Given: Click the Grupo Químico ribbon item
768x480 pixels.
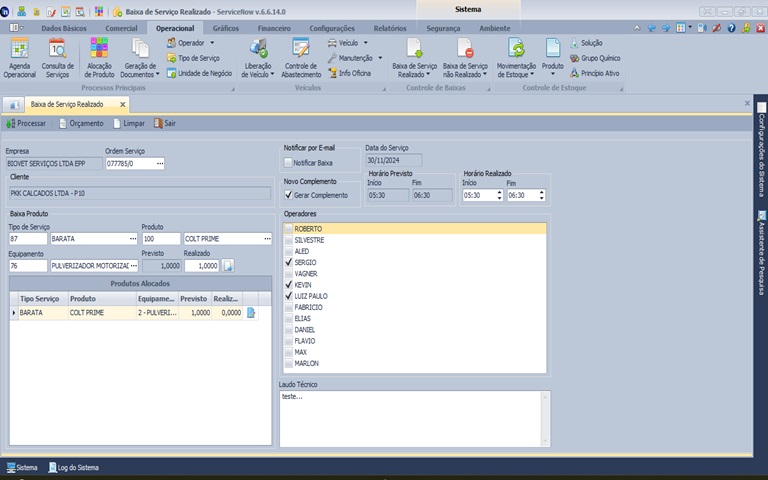Looking at the screenshot, I should (598, 58).
